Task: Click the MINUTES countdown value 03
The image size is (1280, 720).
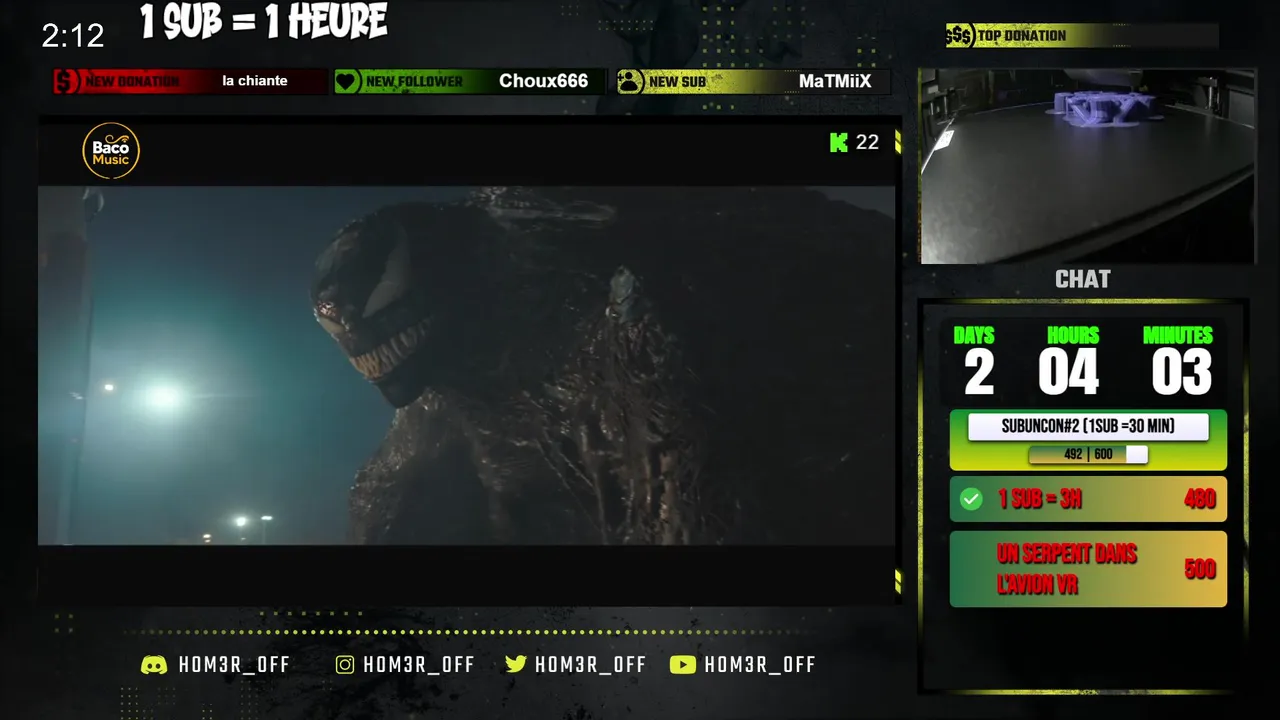Action: [x=1181, y=372]
